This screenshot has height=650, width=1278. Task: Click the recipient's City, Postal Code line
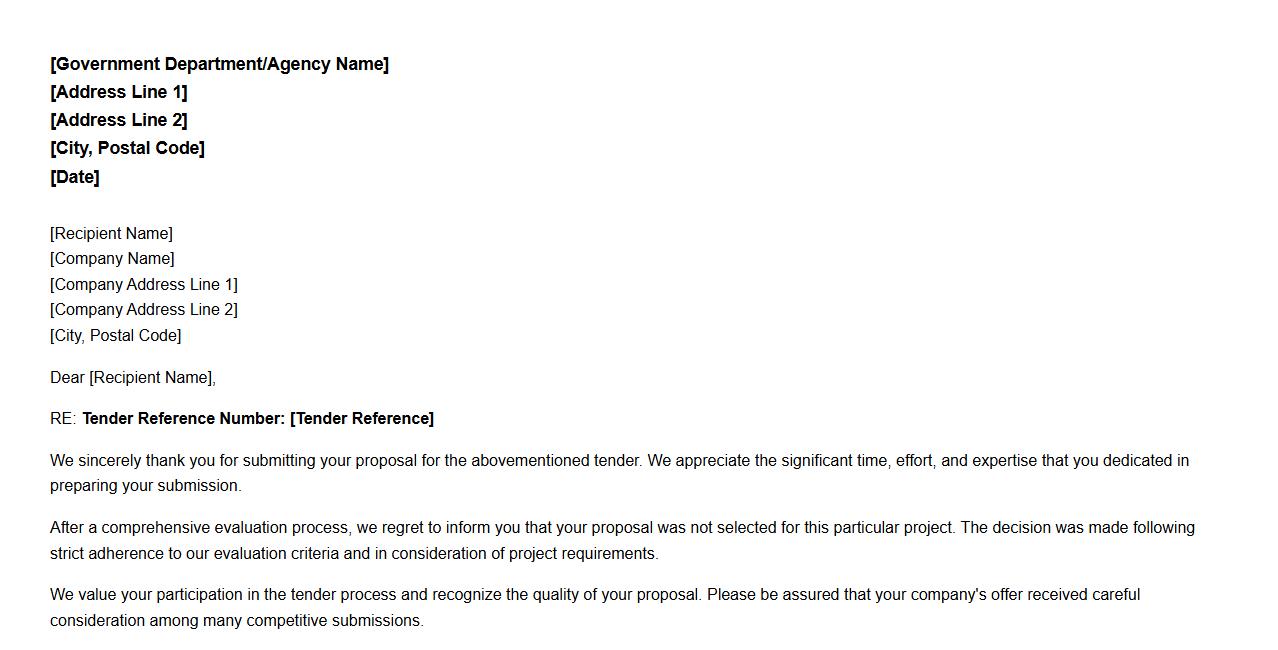(115, 336)
